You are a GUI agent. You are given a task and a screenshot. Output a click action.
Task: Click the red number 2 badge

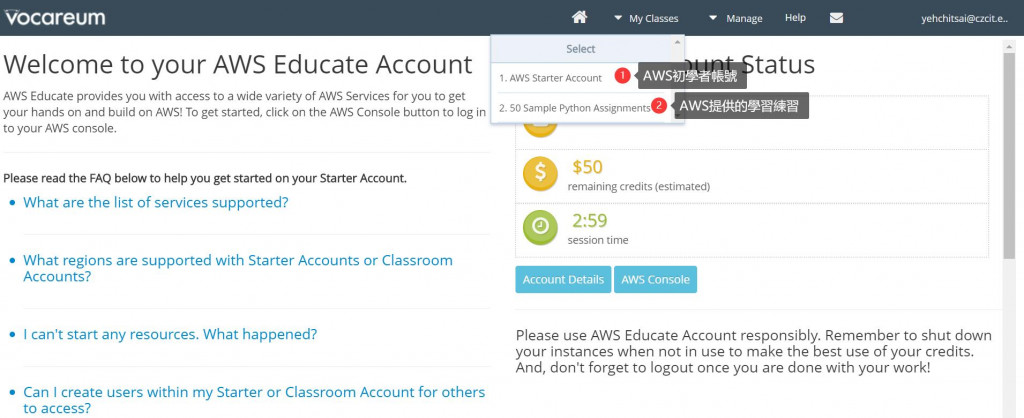pyautogui.click(x=659, y=105)
